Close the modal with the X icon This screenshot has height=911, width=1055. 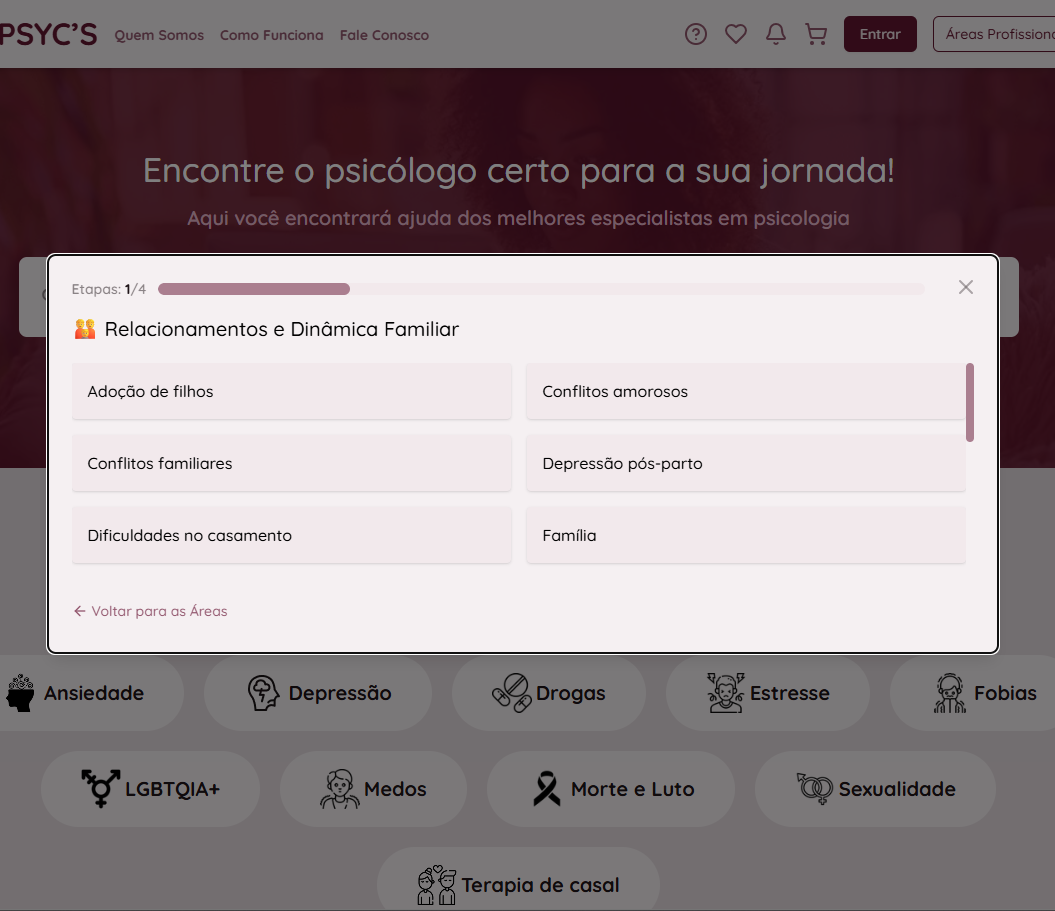pos(965,287)
